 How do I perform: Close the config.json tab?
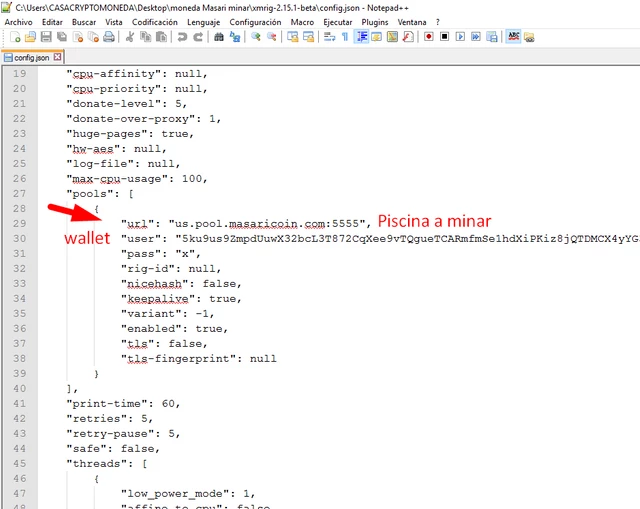point(58,57)
